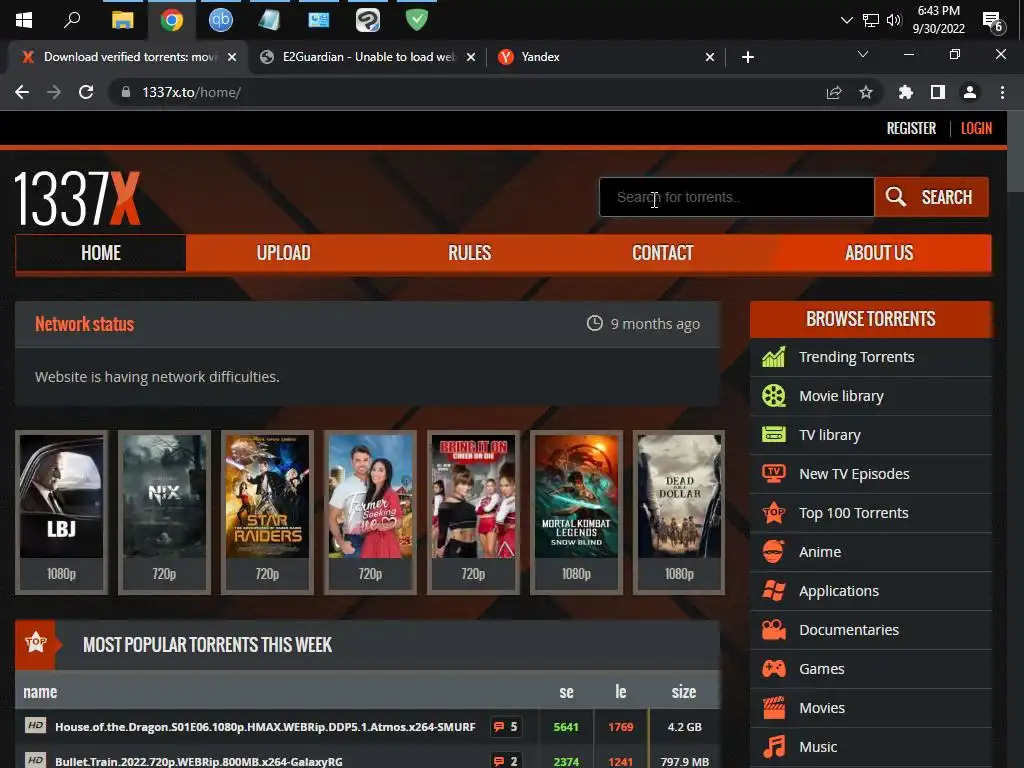
Task: Bookmark this page with the star icon
Action: tap(866, 93)
